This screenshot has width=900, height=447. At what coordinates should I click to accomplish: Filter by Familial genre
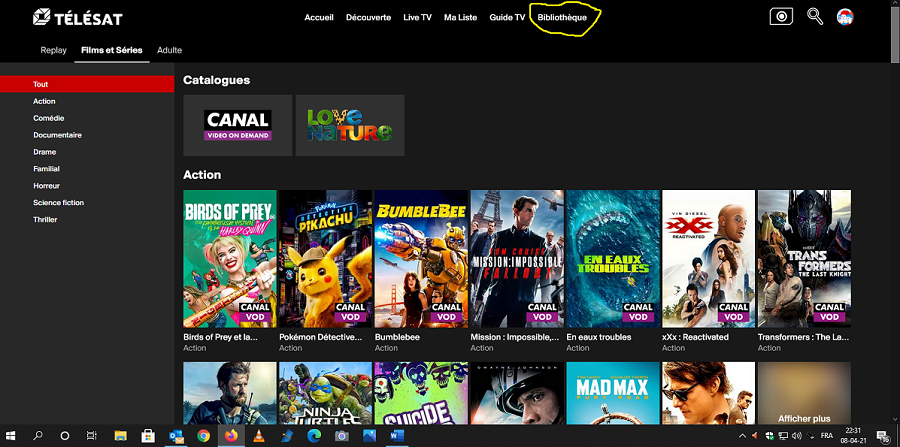coord(46,169)
